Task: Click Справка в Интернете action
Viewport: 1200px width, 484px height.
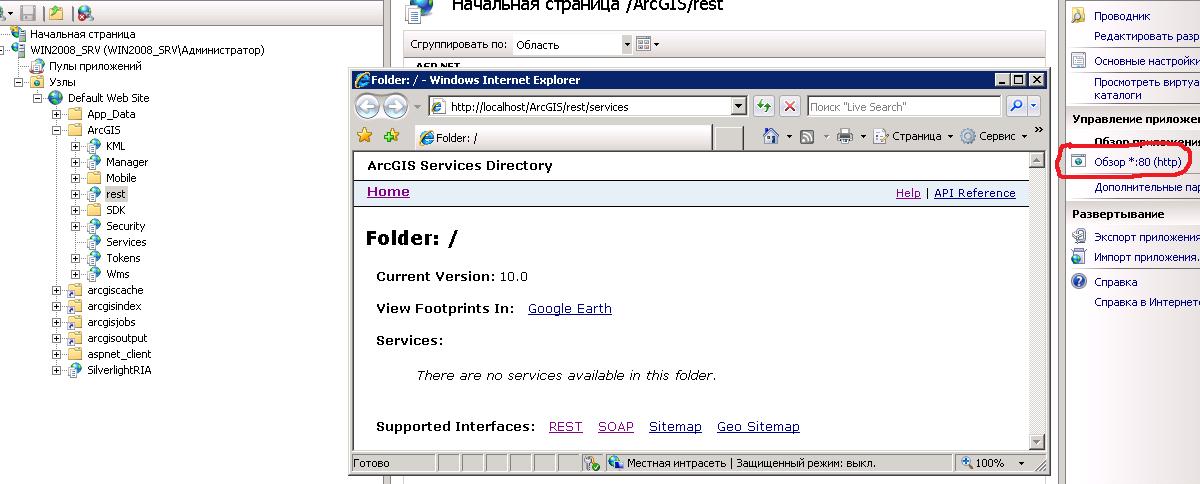Action: [1146, 302]
